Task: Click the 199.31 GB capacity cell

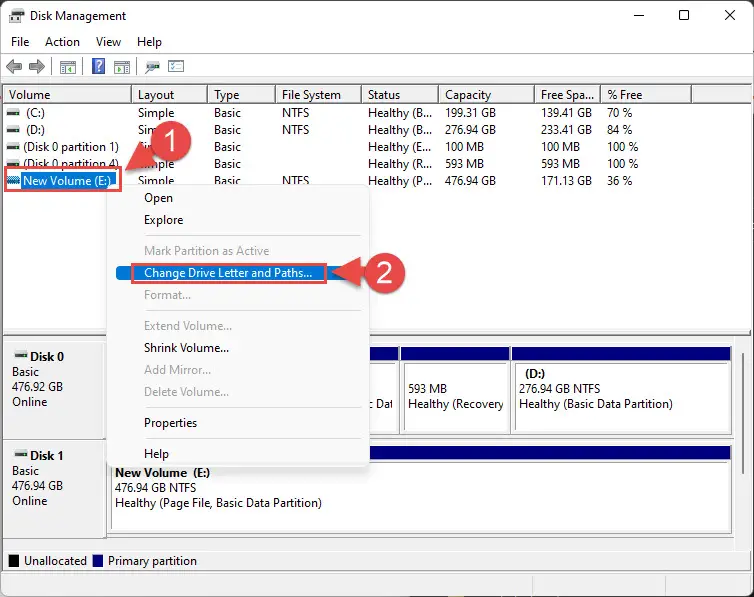Action: pyautogui.click(x=470, y=113)
